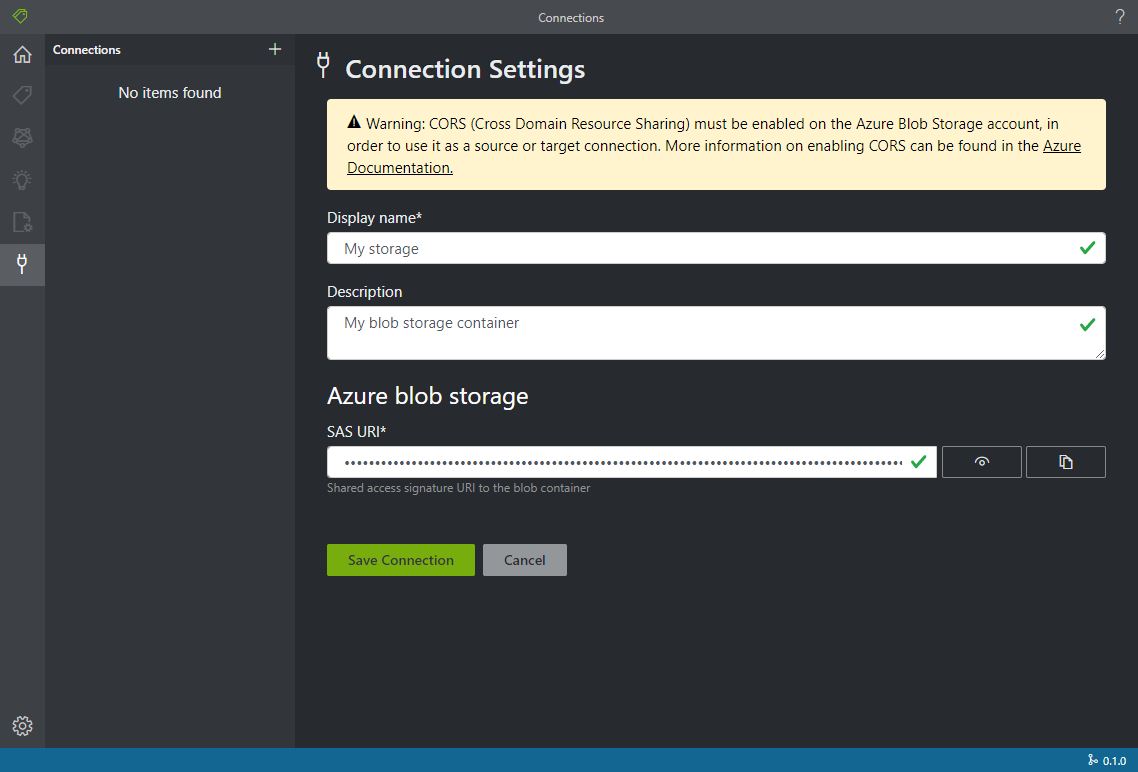This screenshot has height=772, width=1138.
Task: Click the 'Connections' window title text
Action: 571,17
